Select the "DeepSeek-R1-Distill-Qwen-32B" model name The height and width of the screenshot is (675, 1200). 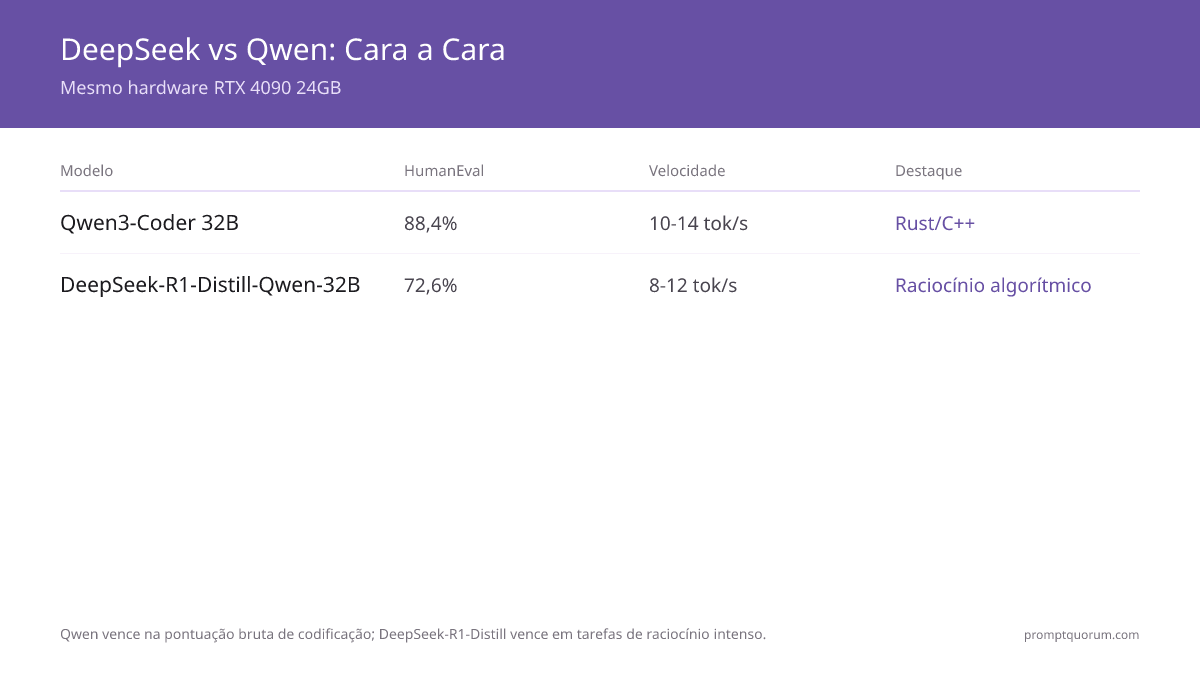tap(210, 285)
